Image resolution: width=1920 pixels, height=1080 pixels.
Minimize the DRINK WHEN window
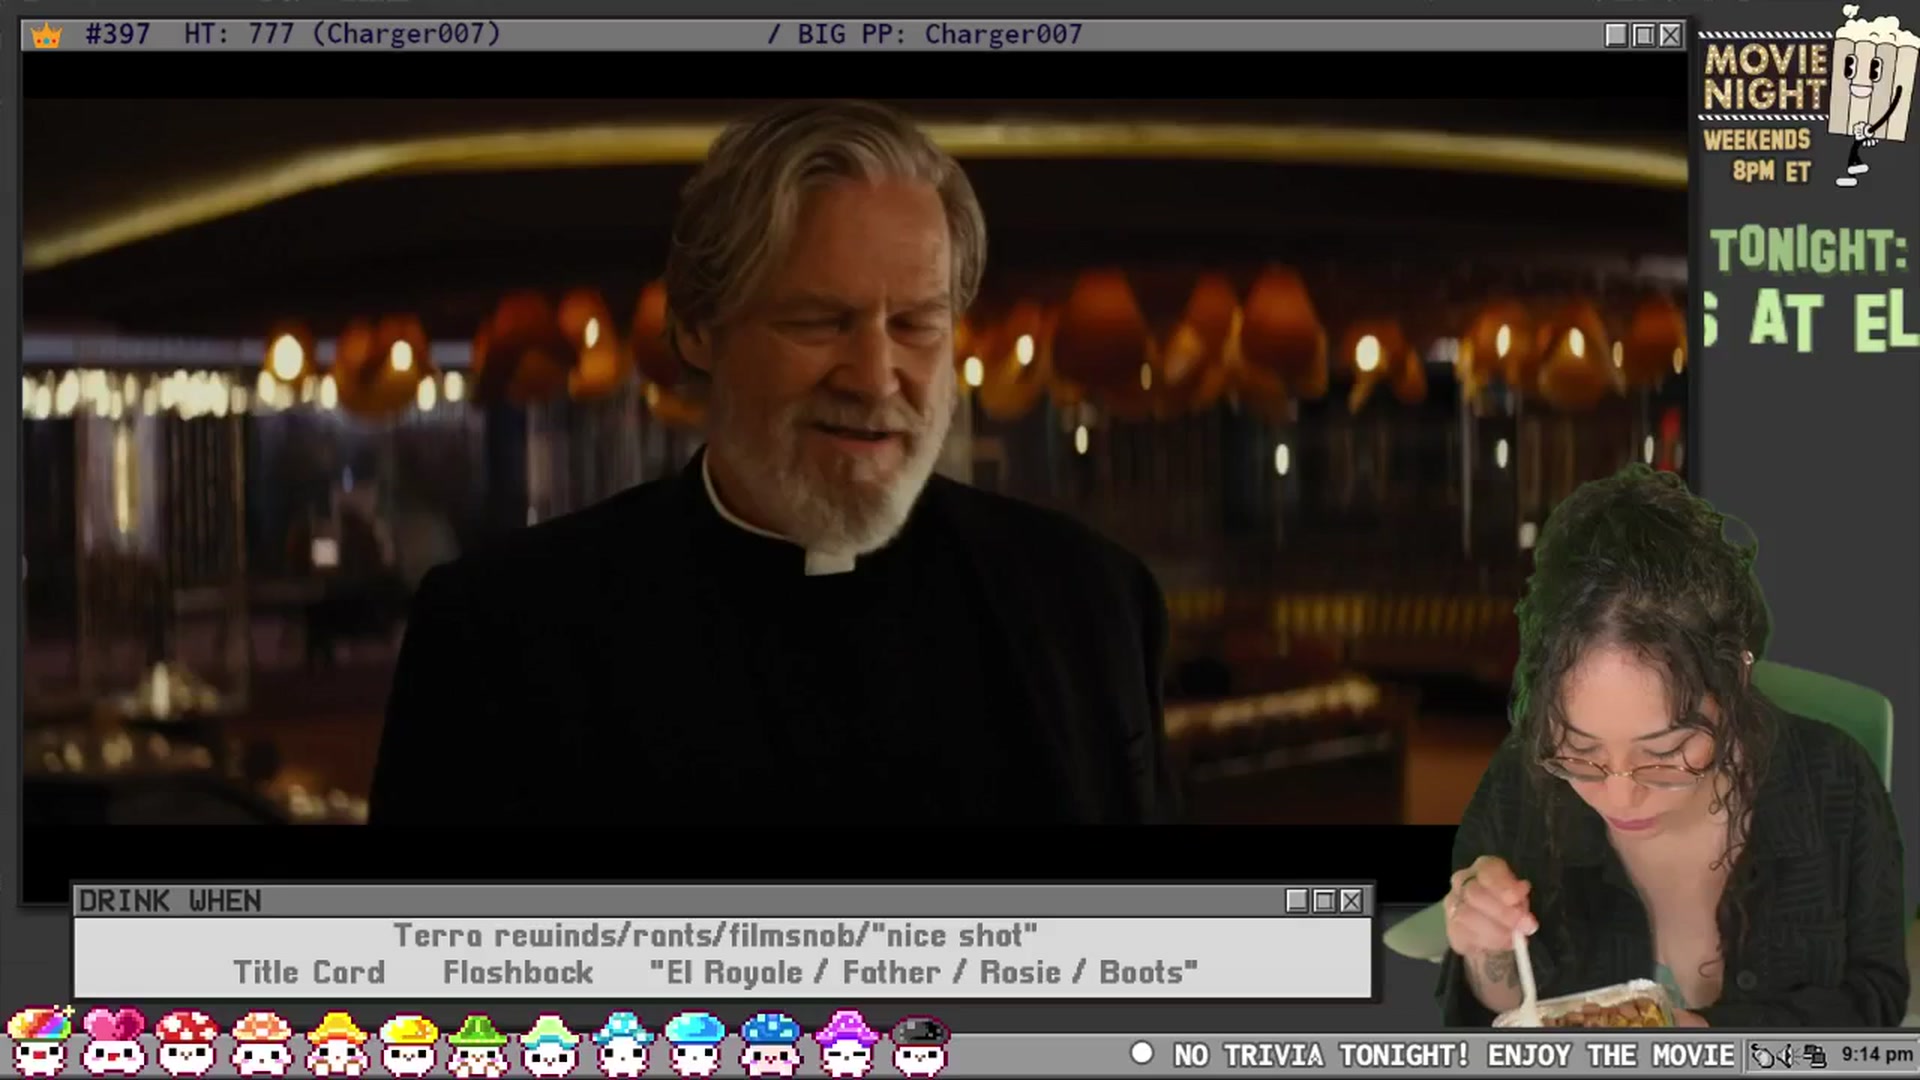(x=1297, y=901)
